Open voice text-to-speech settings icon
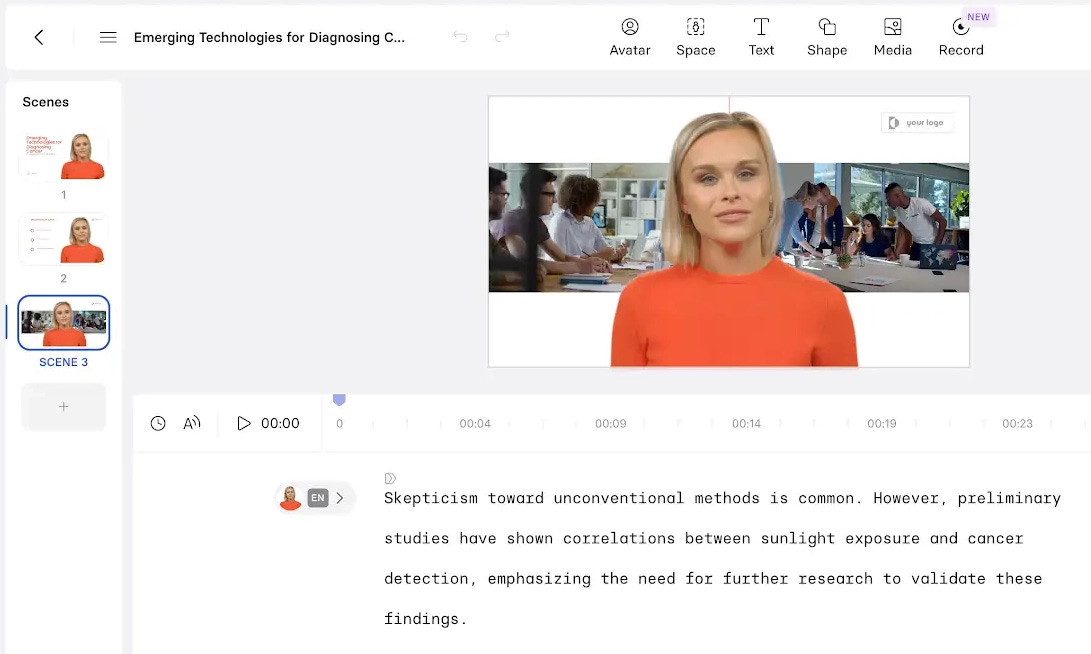The height and width of the screenshot is (654, 1091). 191,423
